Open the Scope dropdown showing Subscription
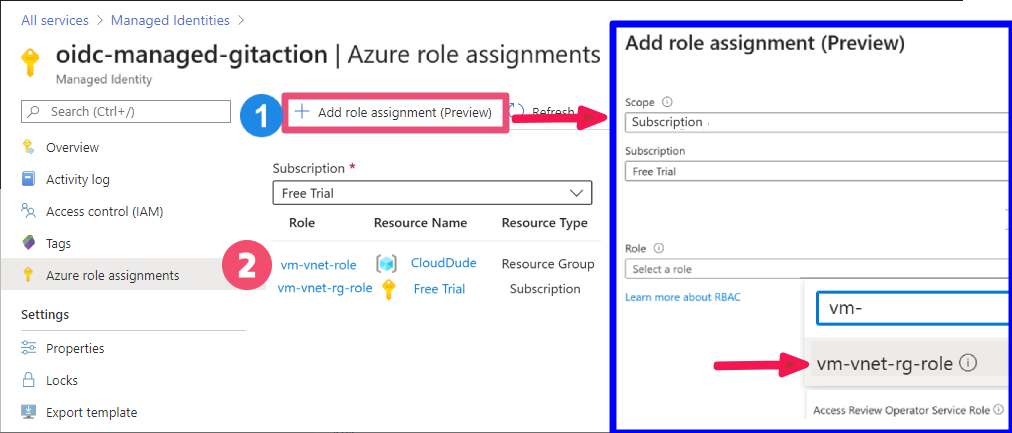 (816, 122)
